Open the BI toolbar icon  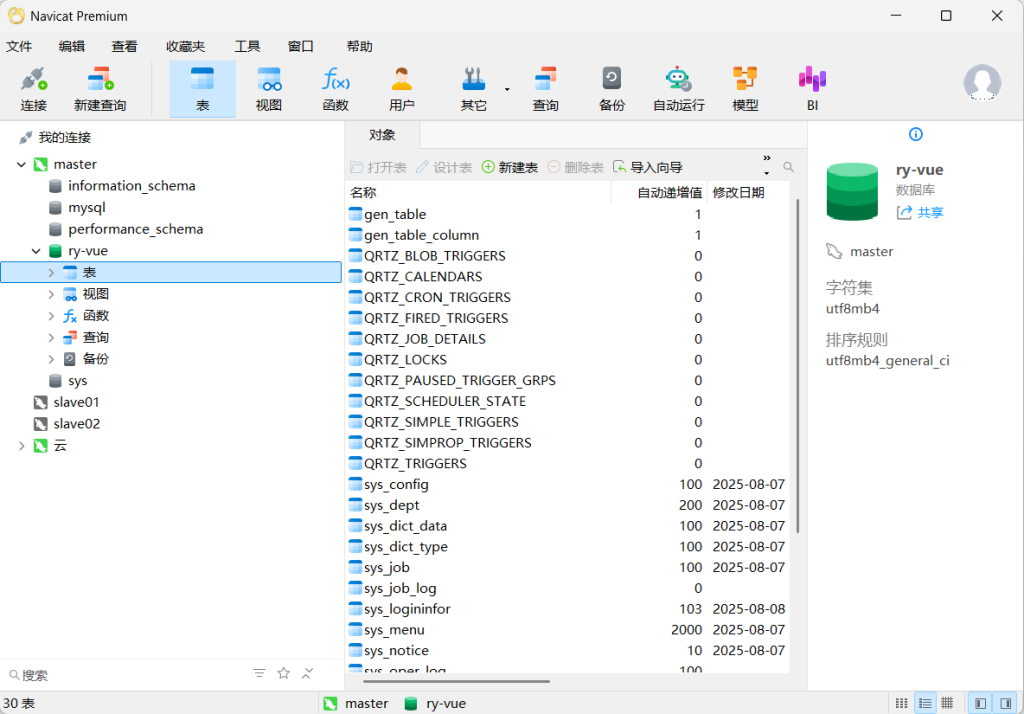tap(812, 88)
